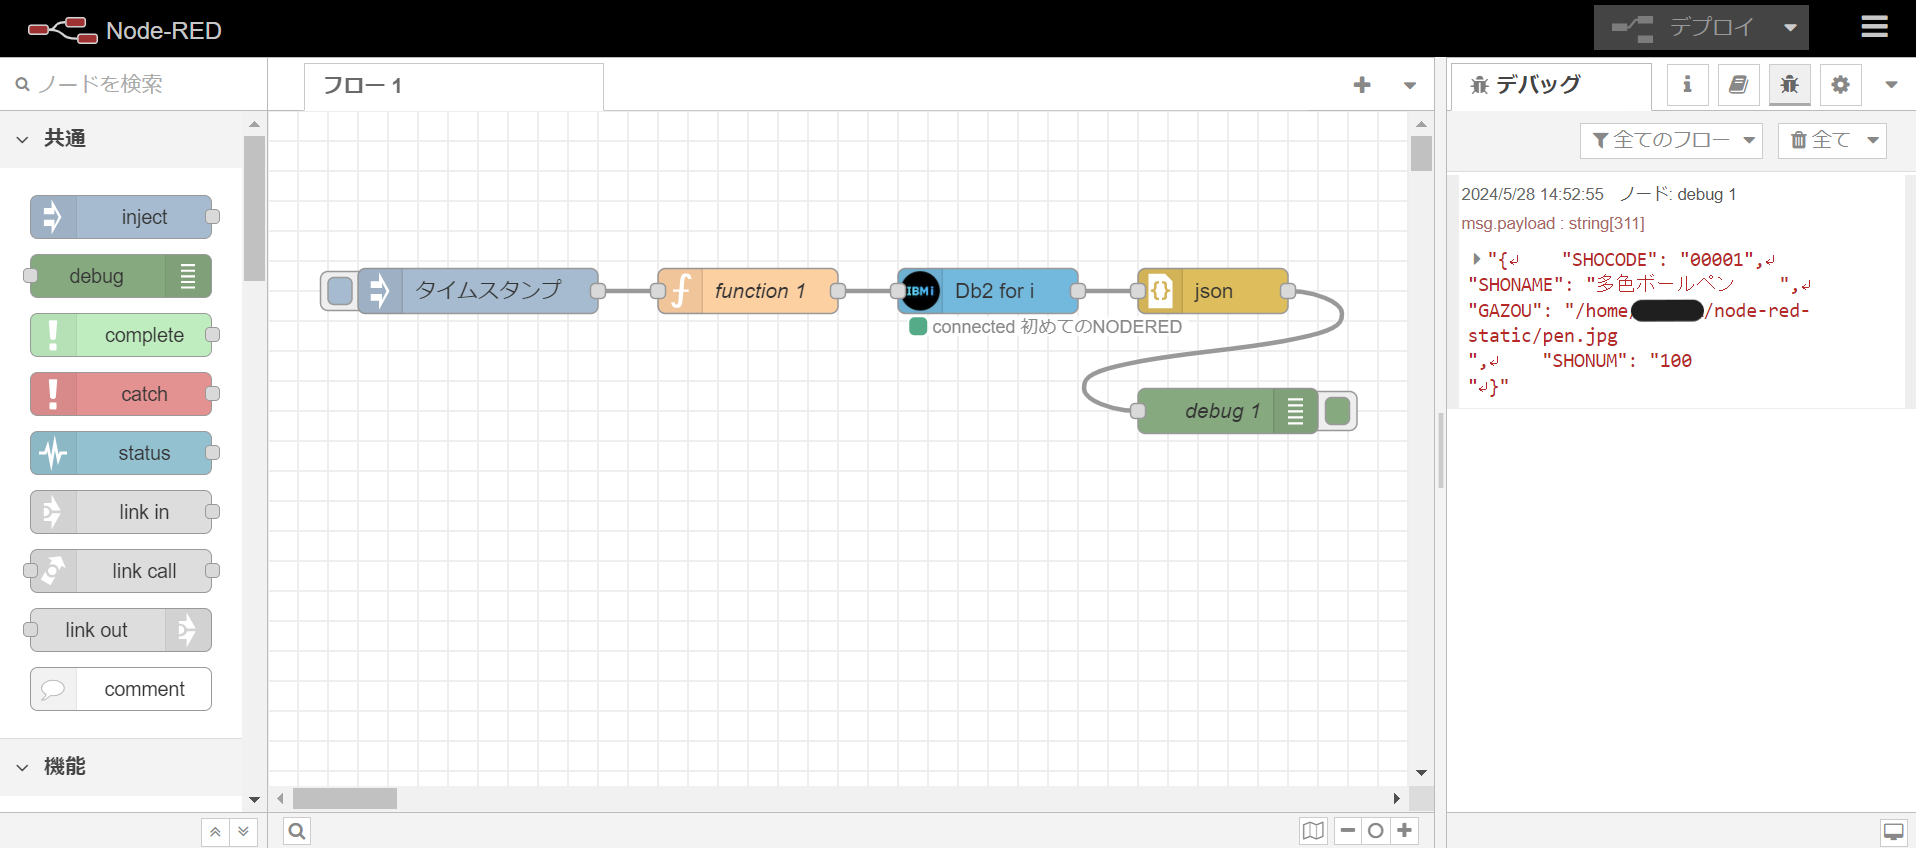Click the connected 初めてのNODERED status text
Viewport: 1916px width, 848px height.
click(x=1057, y=327)
